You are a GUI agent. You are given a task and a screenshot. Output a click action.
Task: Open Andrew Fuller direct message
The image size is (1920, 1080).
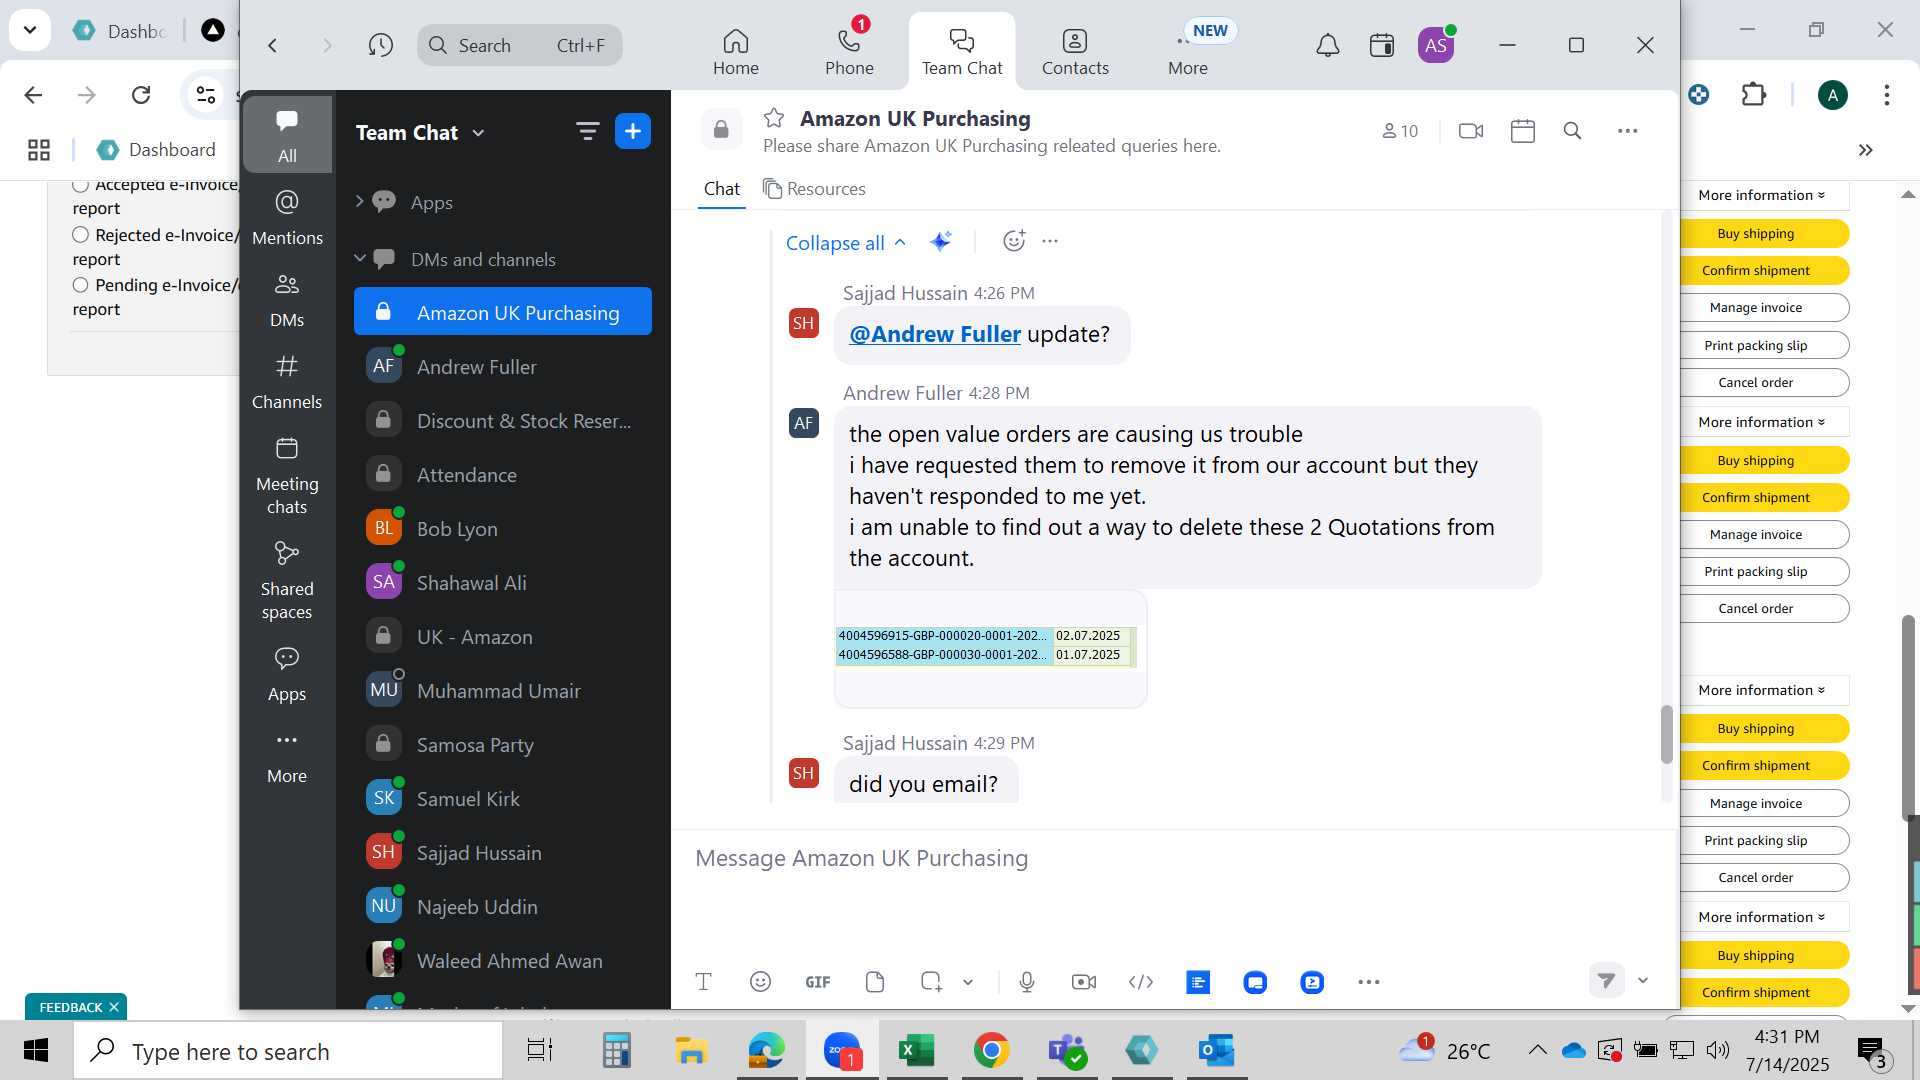click(503, 367)
